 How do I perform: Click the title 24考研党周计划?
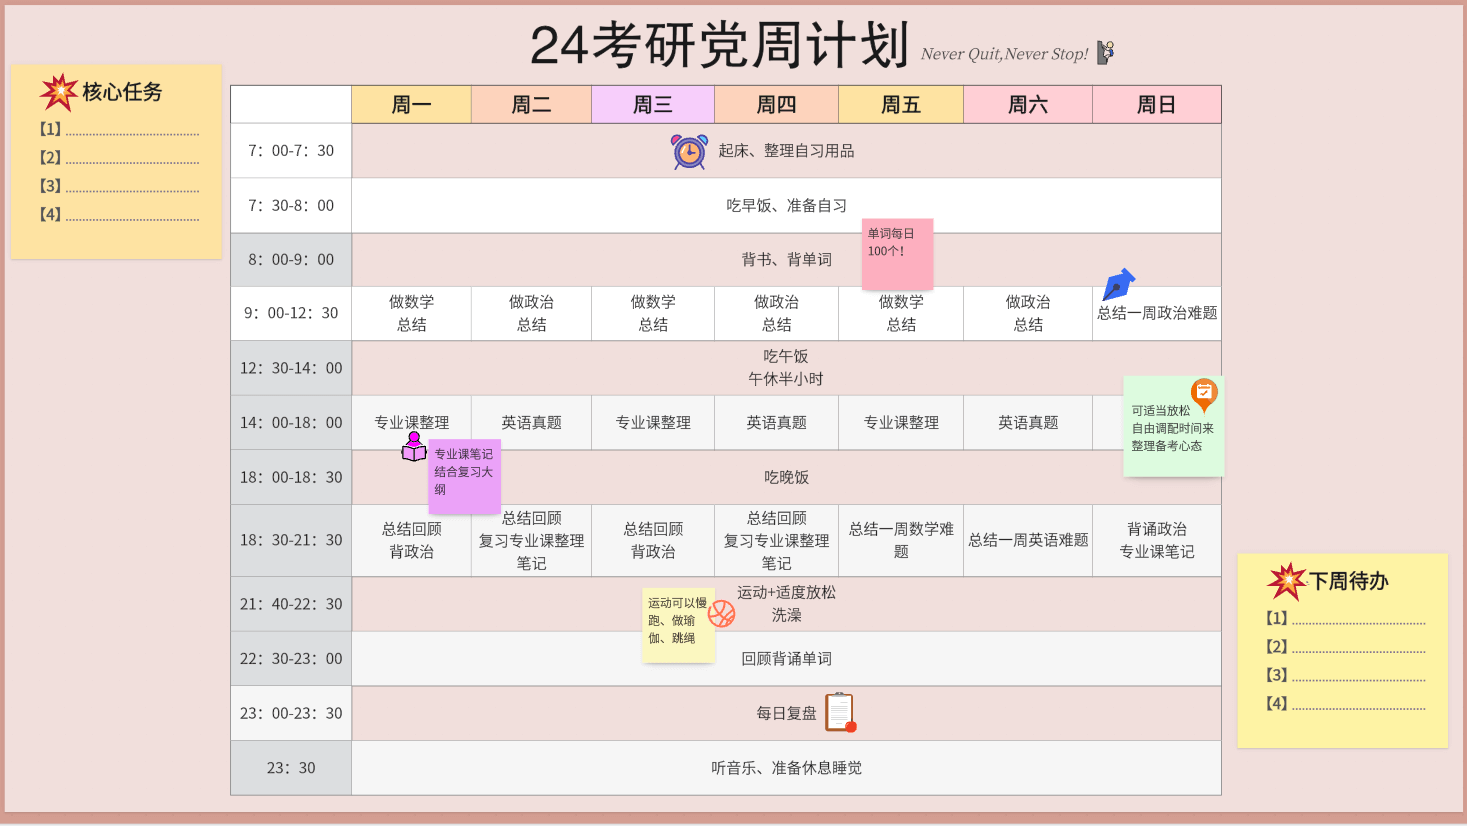[x=719, y=46]
